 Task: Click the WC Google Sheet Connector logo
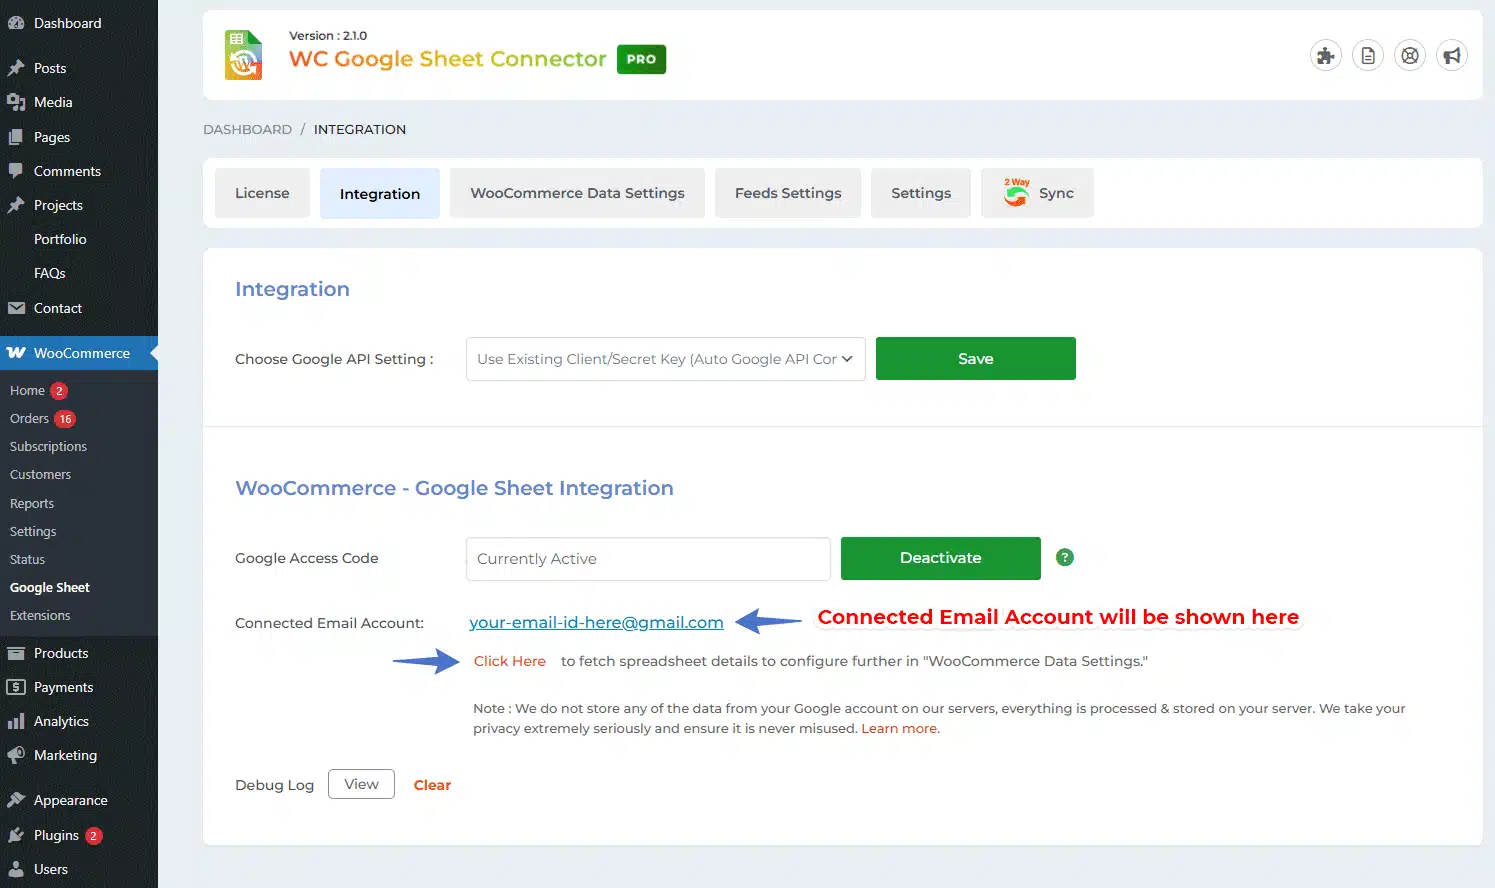[x=244, y=55]
